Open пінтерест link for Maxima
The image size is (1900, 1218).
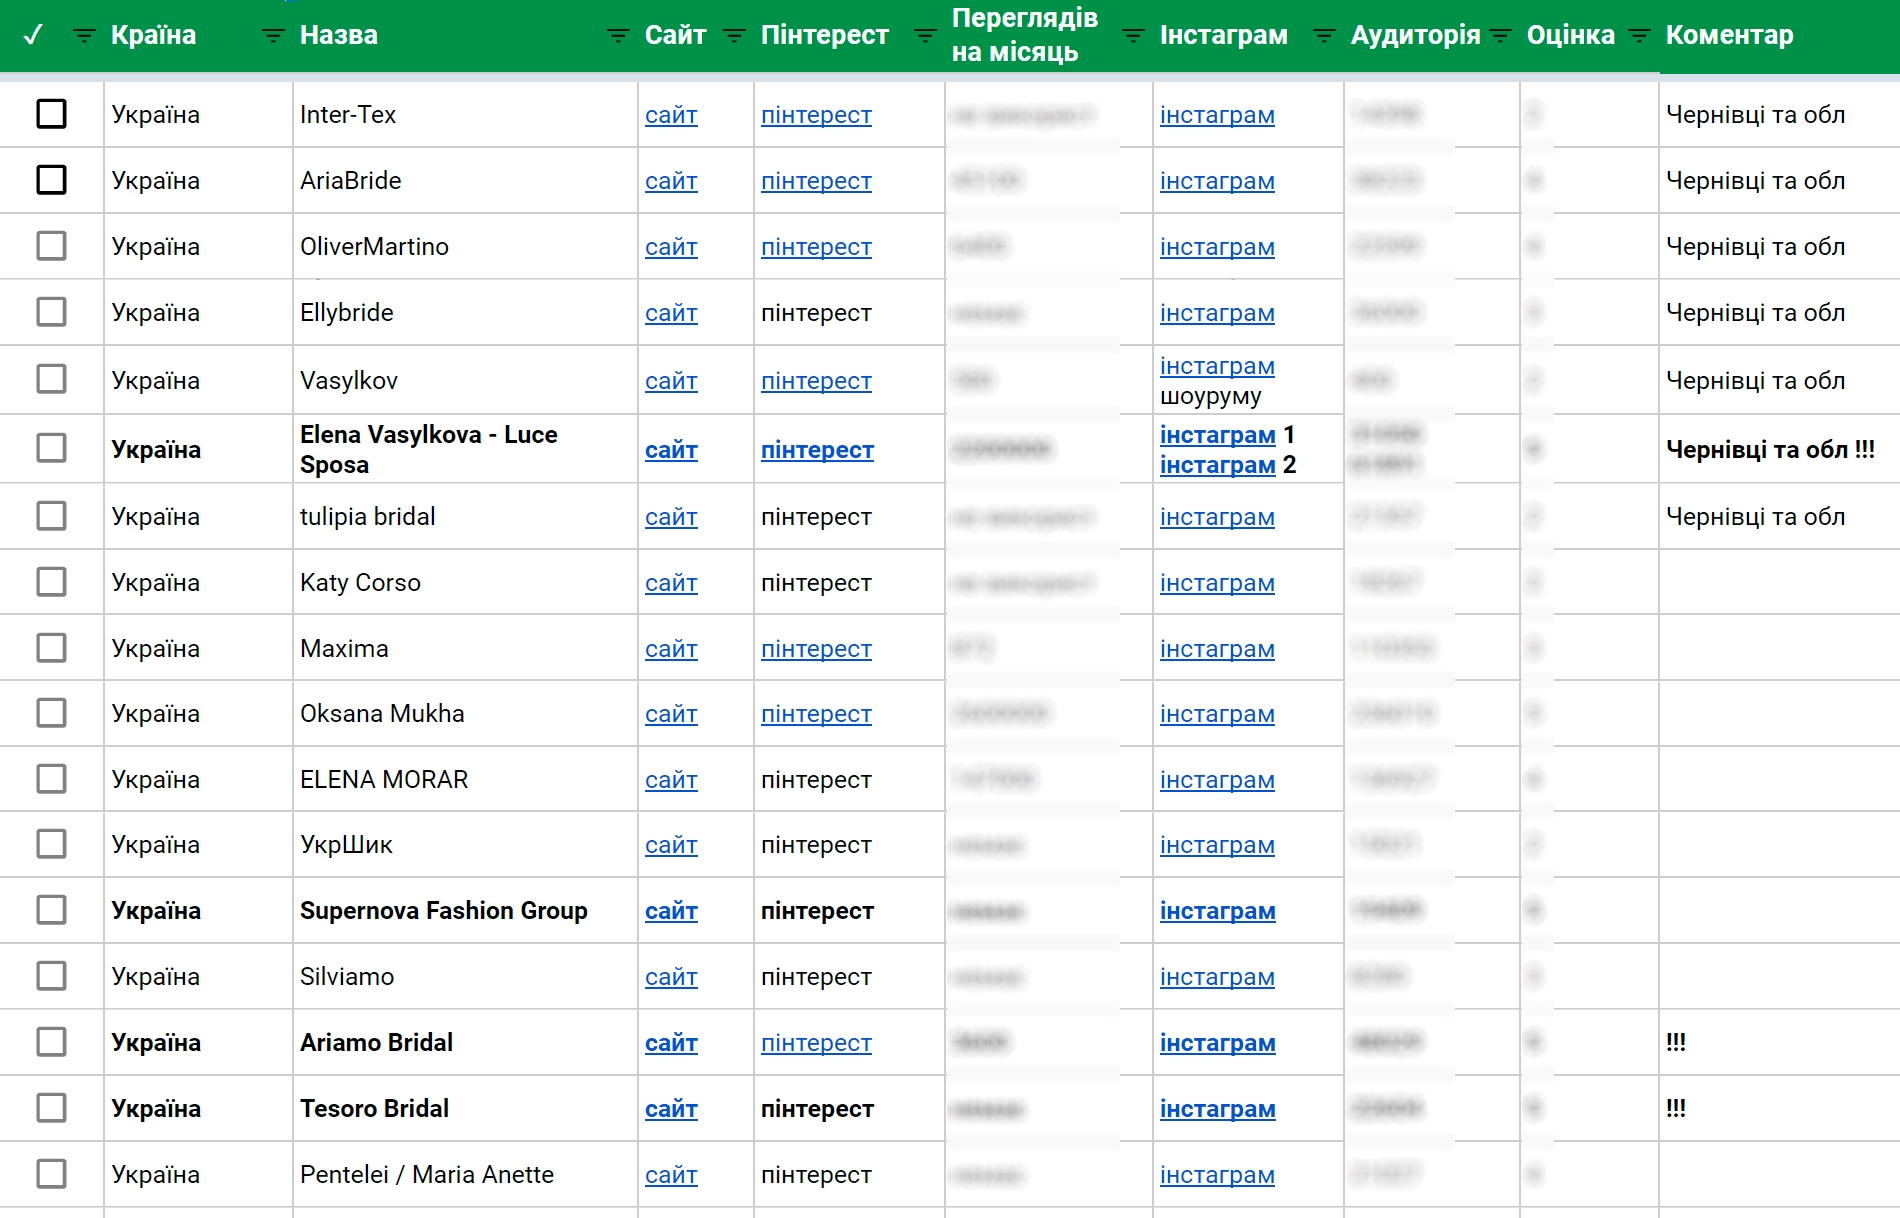click(816, 649)
